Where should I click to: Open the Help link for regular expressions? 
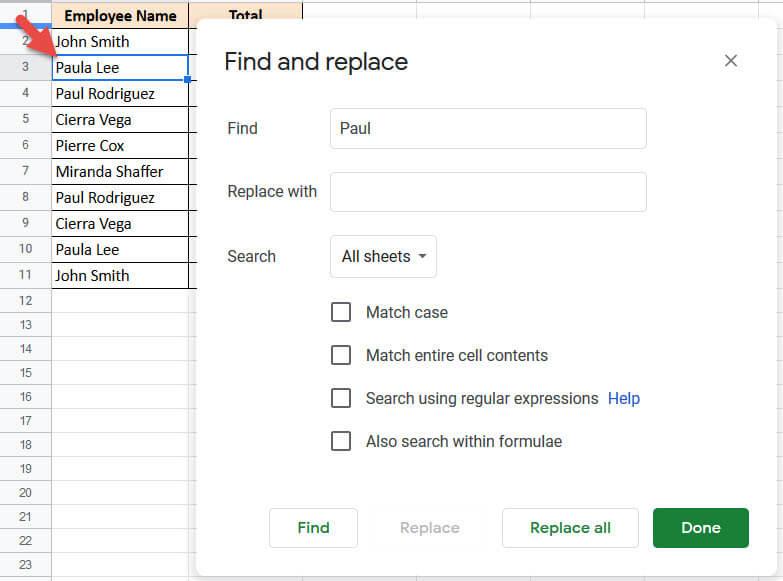click(x=624, y=398)
